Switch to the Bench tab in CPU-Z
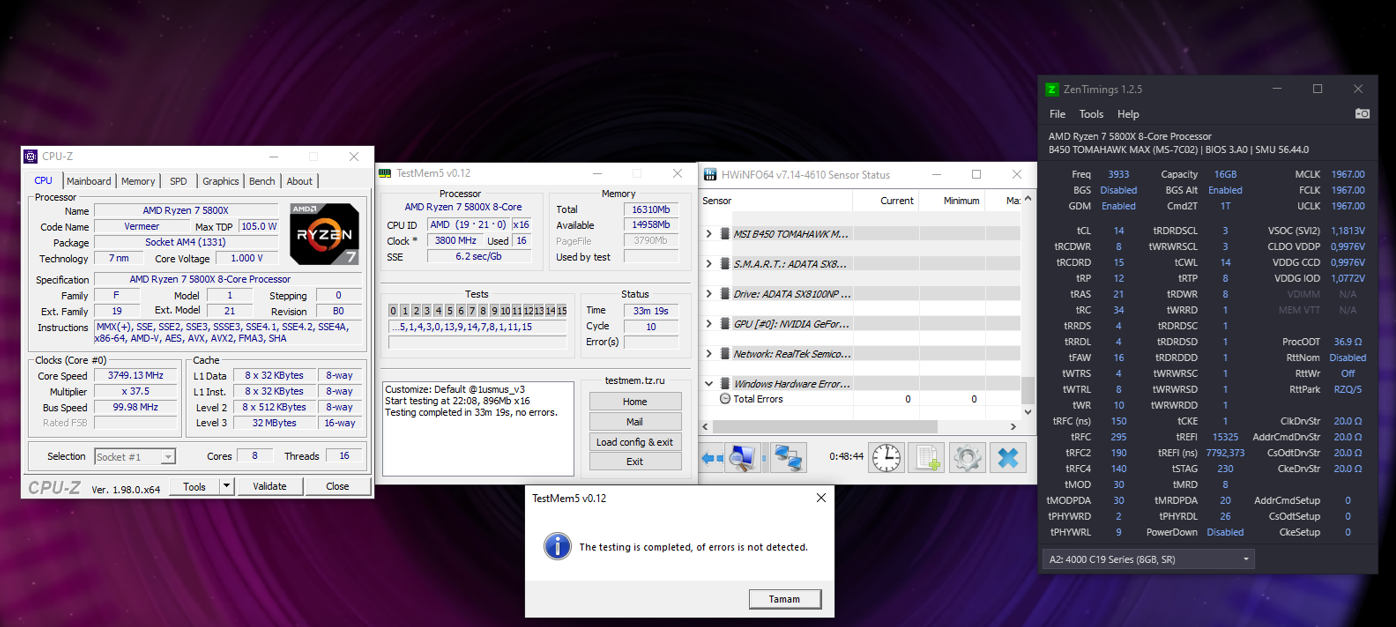The height and width of the screenshot is (627, 1396). (262, 181)
